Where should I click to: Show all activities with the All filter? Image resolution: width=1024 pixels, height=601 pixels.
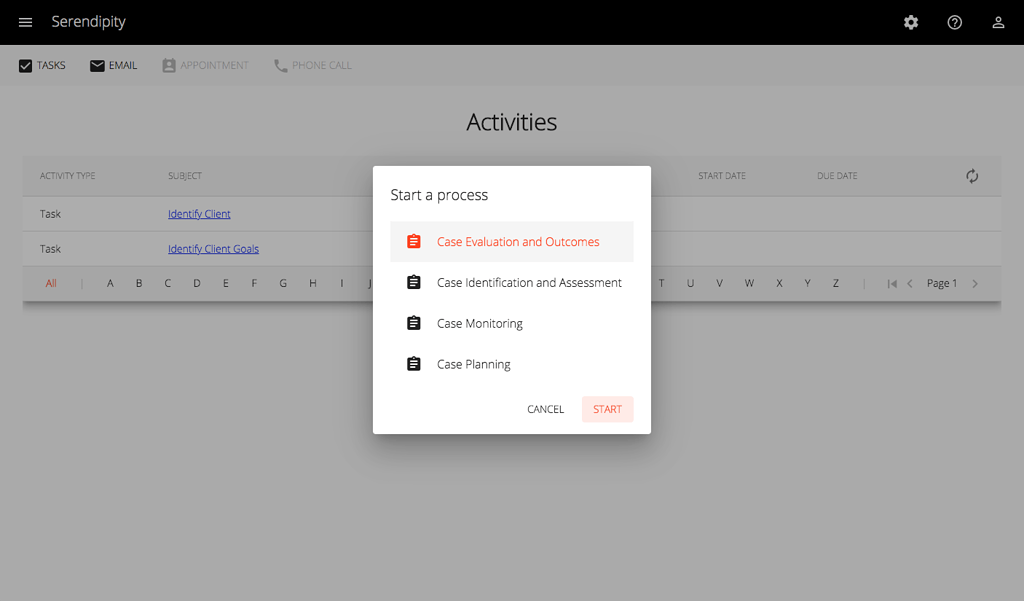(50, 283)
